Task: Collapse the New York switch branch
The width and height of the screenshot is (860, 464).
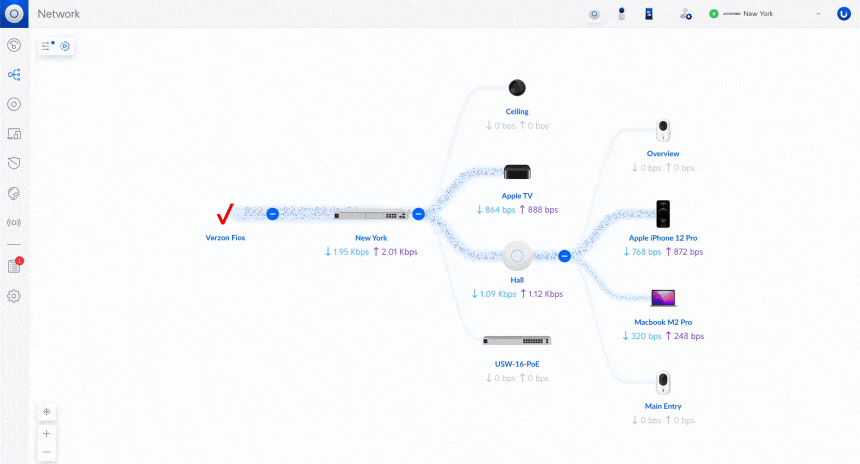Action: (418, 214)
